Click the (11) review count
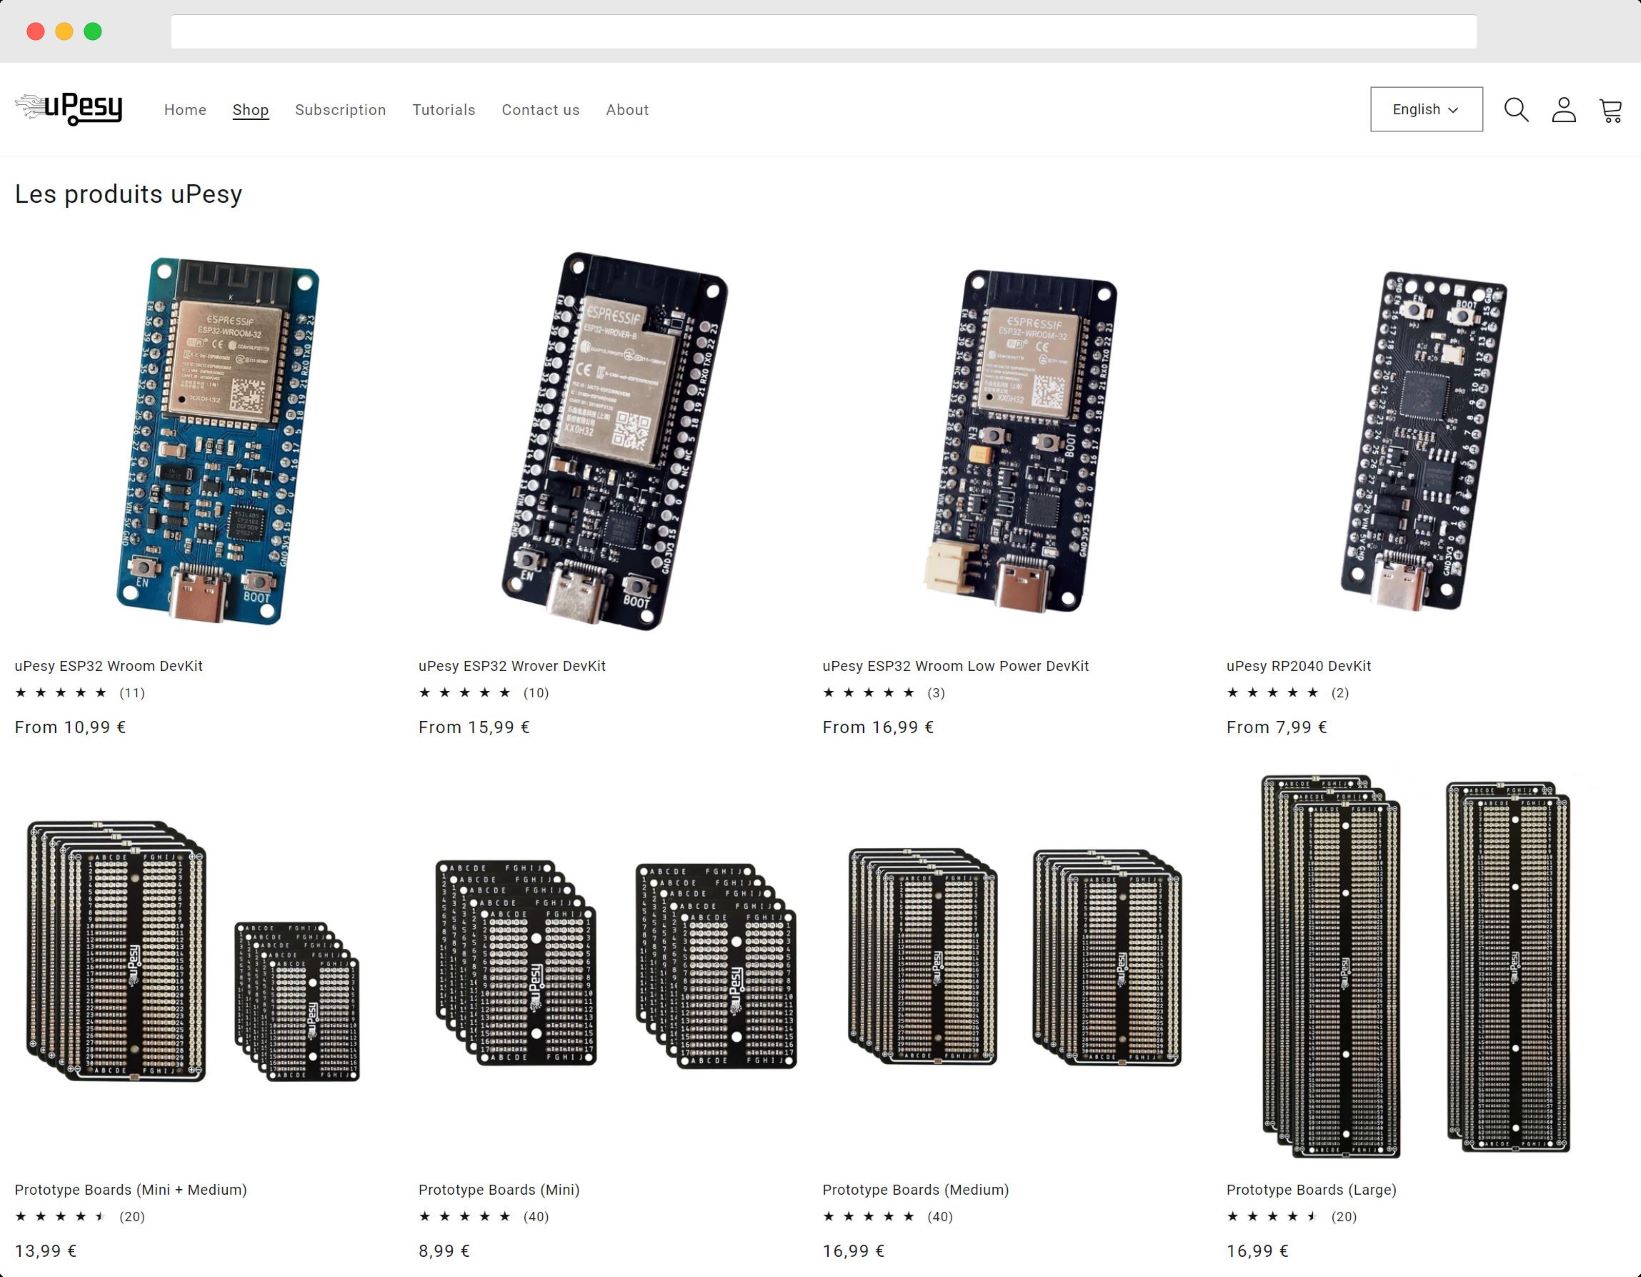Image resolution: width=1641 pixels, height=1277 pixels. coord(132,693)
